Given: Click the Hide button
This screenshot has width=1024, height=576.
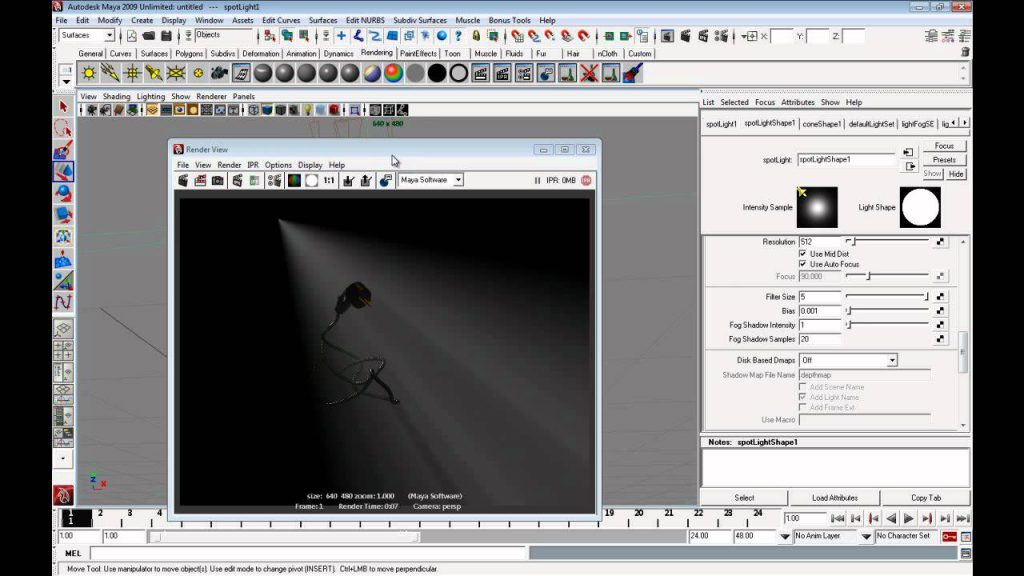Looking at the screenshot, I should click(956, 174).
